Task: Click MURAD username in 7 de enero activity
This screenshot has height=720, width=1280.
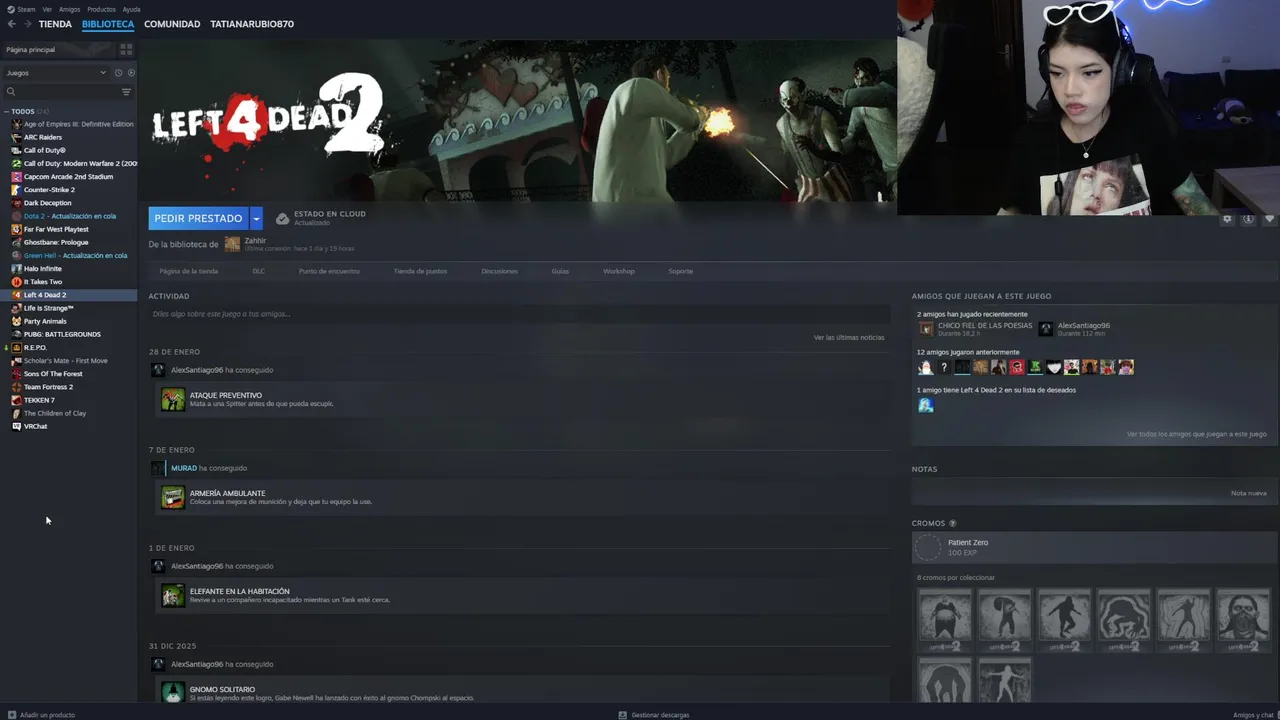Action: pos(183,468)
